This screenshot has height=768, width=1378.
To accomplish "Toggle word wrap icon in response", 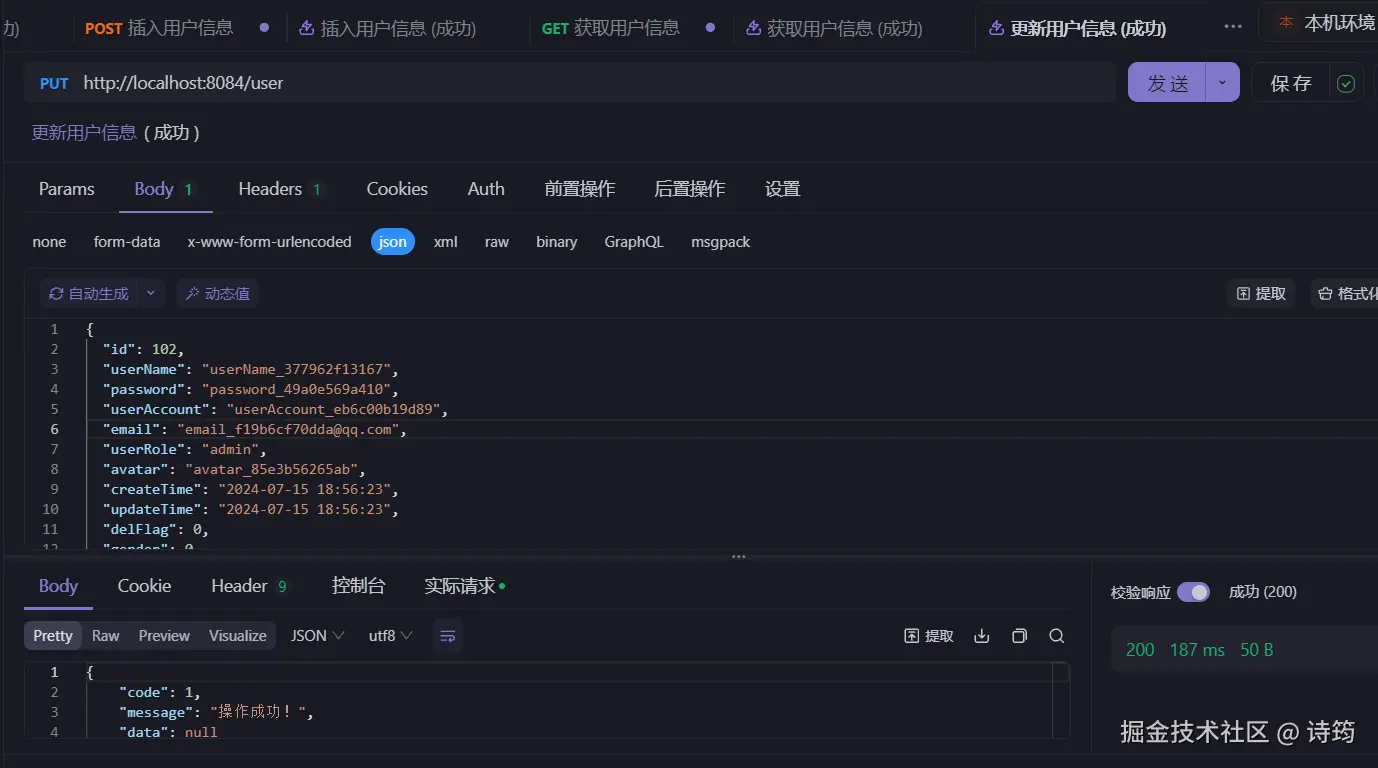I will 448,636.
